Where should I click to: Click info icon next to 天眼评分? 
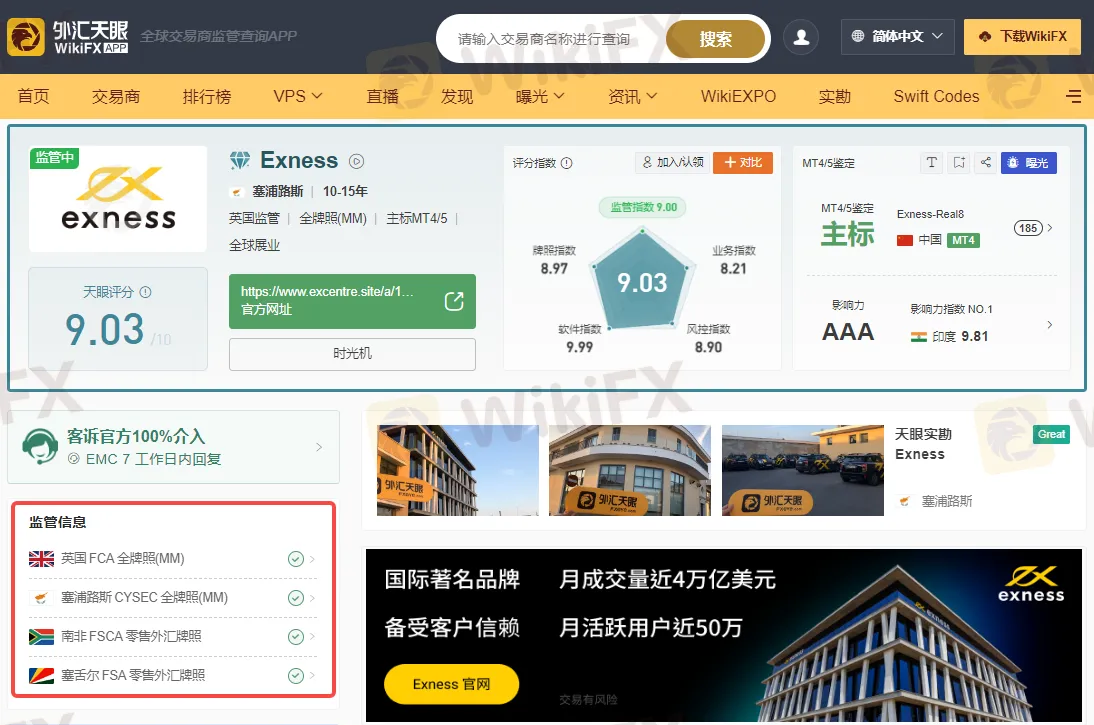145,292
